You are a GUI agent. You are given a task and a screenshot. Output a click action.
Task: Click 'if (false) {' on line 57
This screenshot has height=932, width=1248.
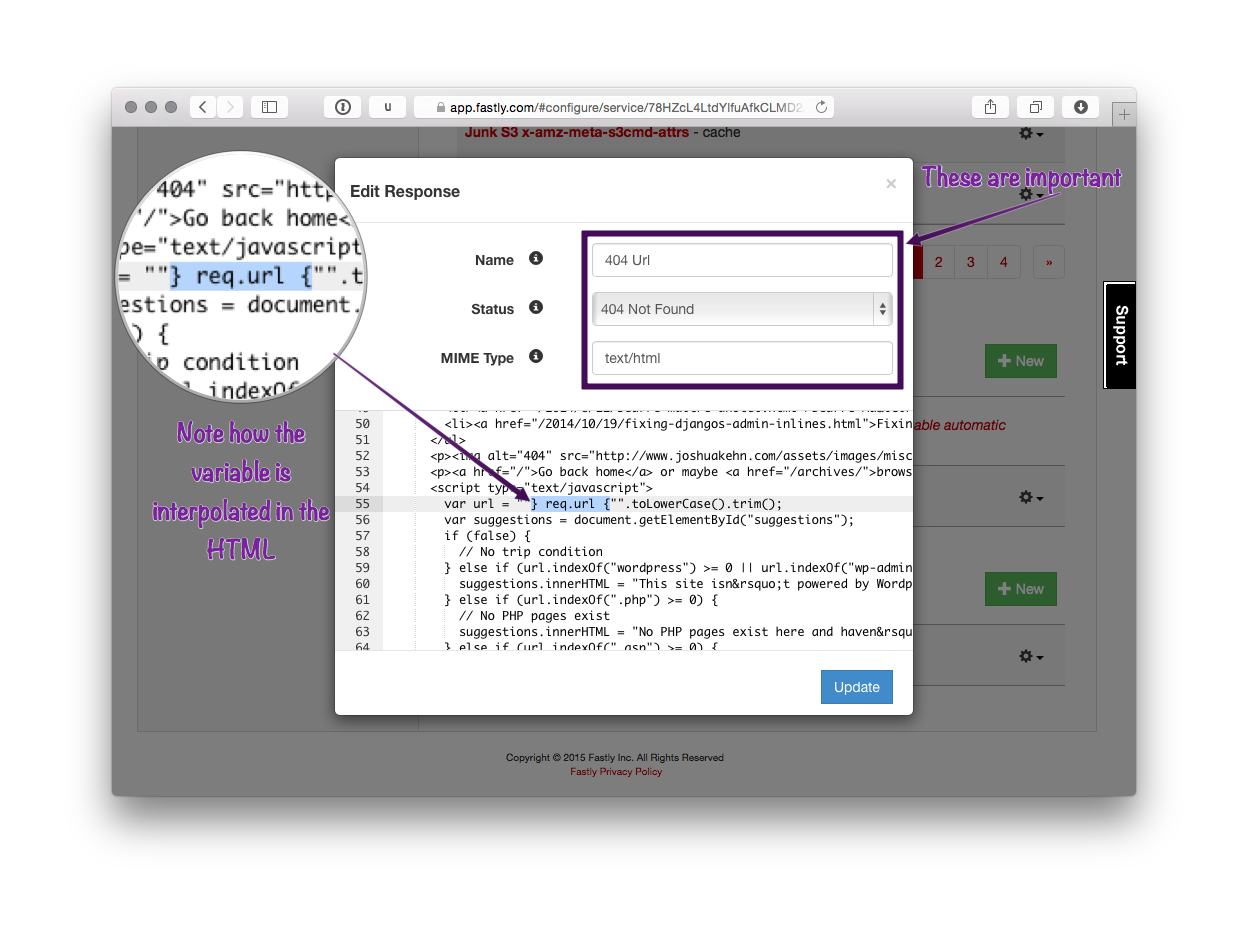[x=487, y=535]
